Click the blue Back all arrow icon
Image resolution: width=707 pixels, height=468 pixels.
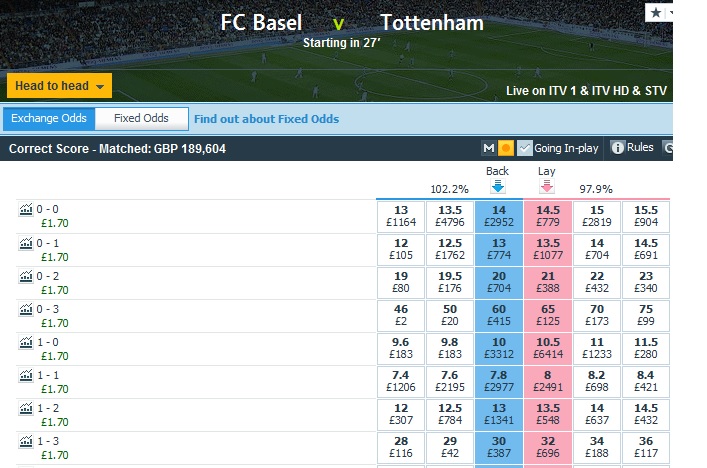pyautogui.click(x=498, y=186)
